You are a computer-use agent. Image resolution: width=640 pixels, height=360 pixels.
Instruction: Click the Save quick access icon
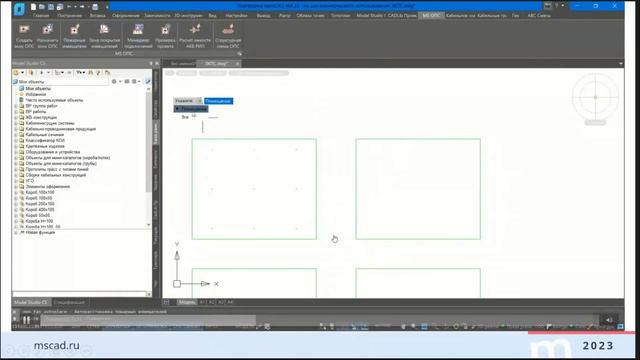[x=51, y=7]
